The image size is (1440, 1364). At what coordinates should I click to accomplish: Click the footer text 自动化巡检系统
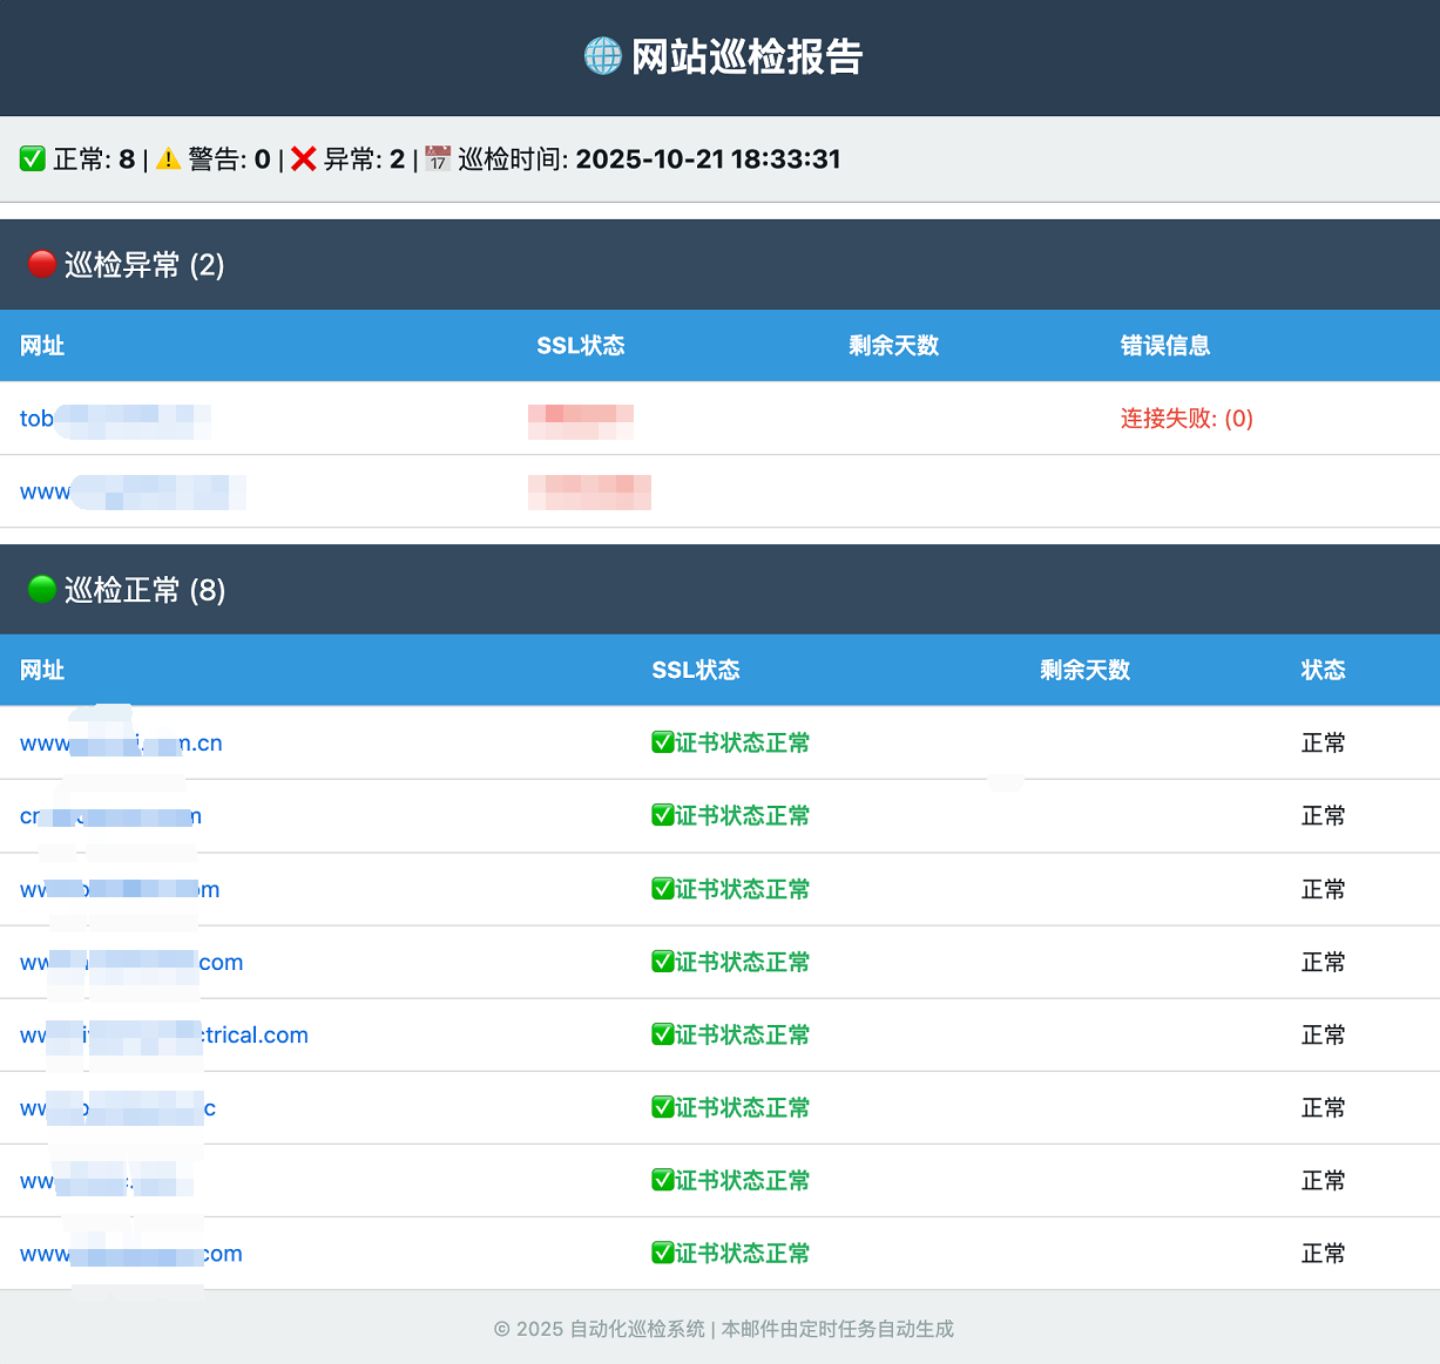pyautogui.click(x=637, y=1329)
